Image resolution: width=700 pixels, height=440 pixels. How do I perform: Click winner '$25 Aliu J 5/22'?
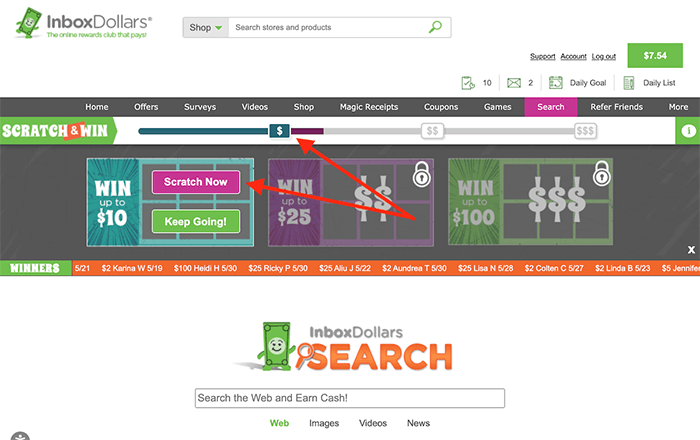(345, 268)
